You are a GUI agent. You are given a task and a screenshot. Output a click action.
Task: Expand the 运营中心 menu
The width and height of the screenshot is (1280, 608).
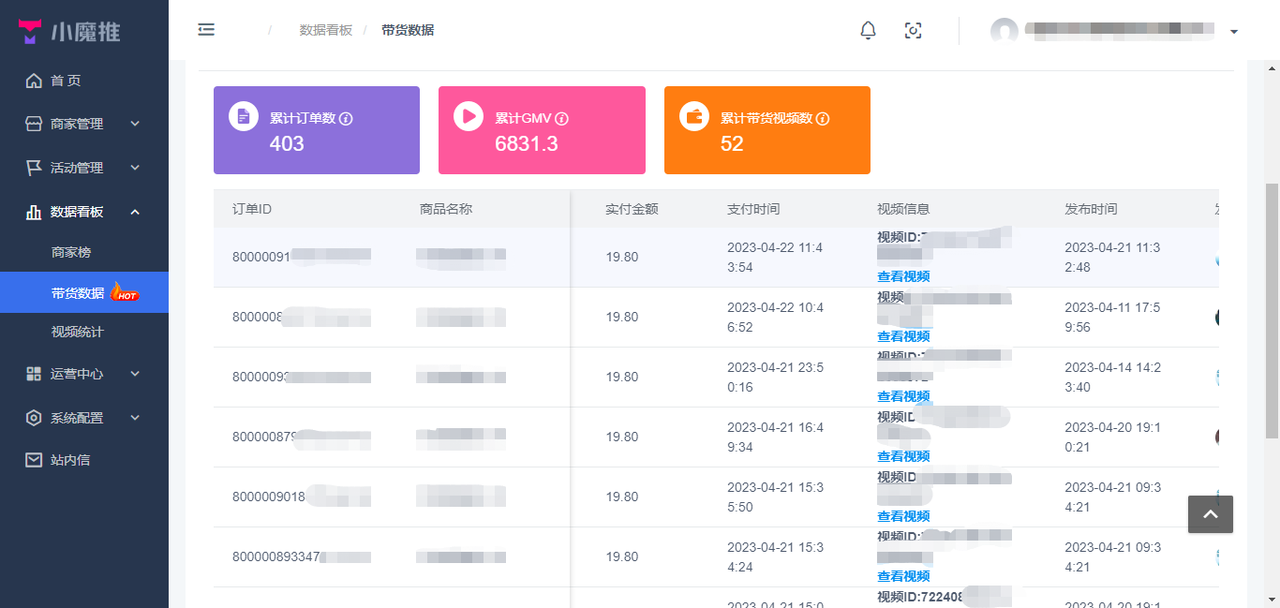coord(84,374)
